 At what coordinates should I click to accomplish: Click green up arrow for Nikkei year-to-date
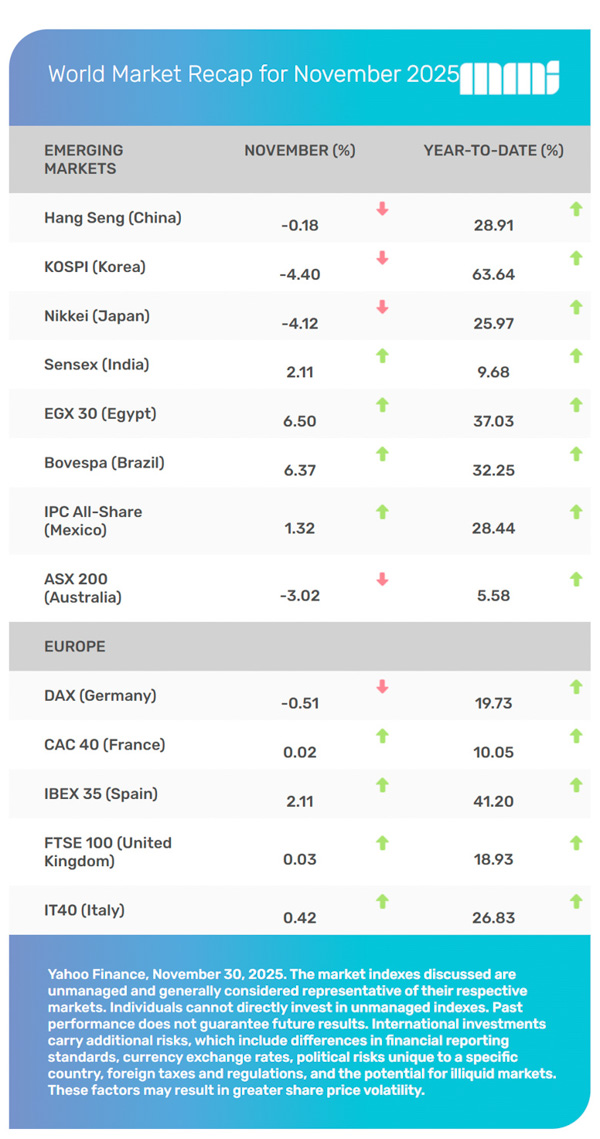576,307
